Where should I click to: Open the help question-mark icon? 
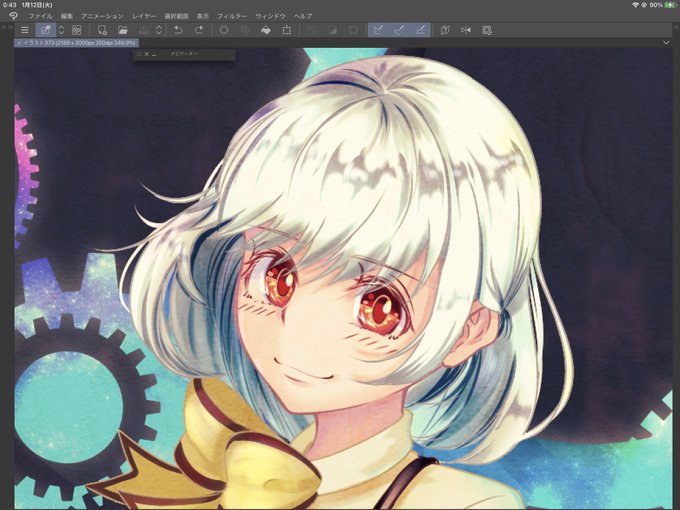coord(445,30)
